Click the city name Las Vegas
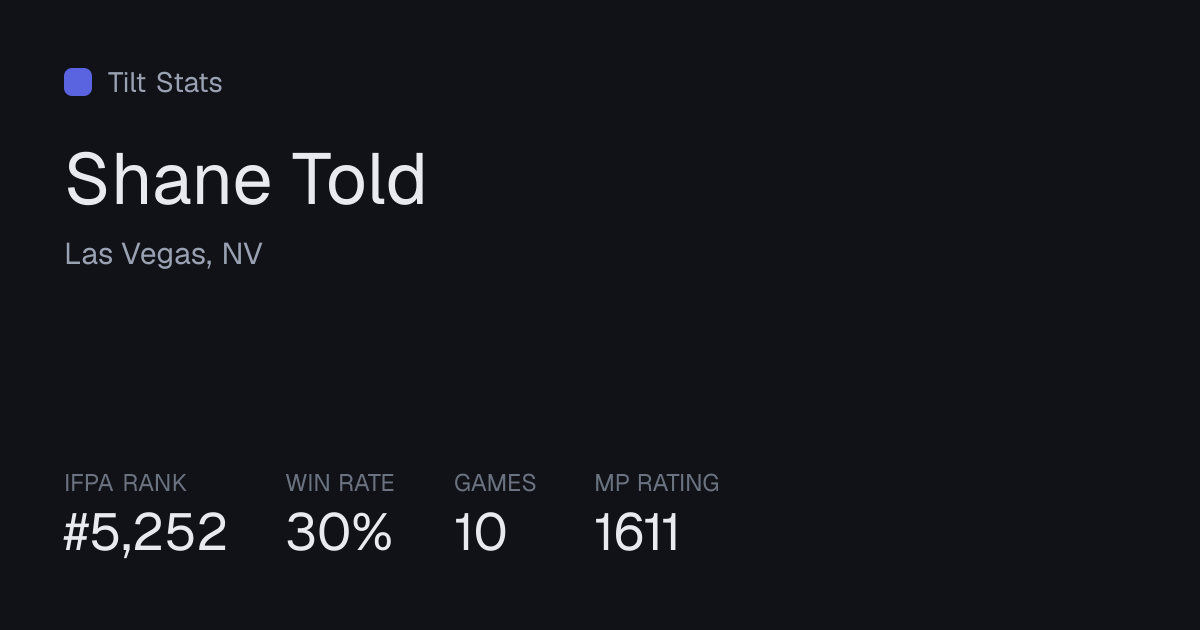This screenshot has height=630, width=1200. 135,254
